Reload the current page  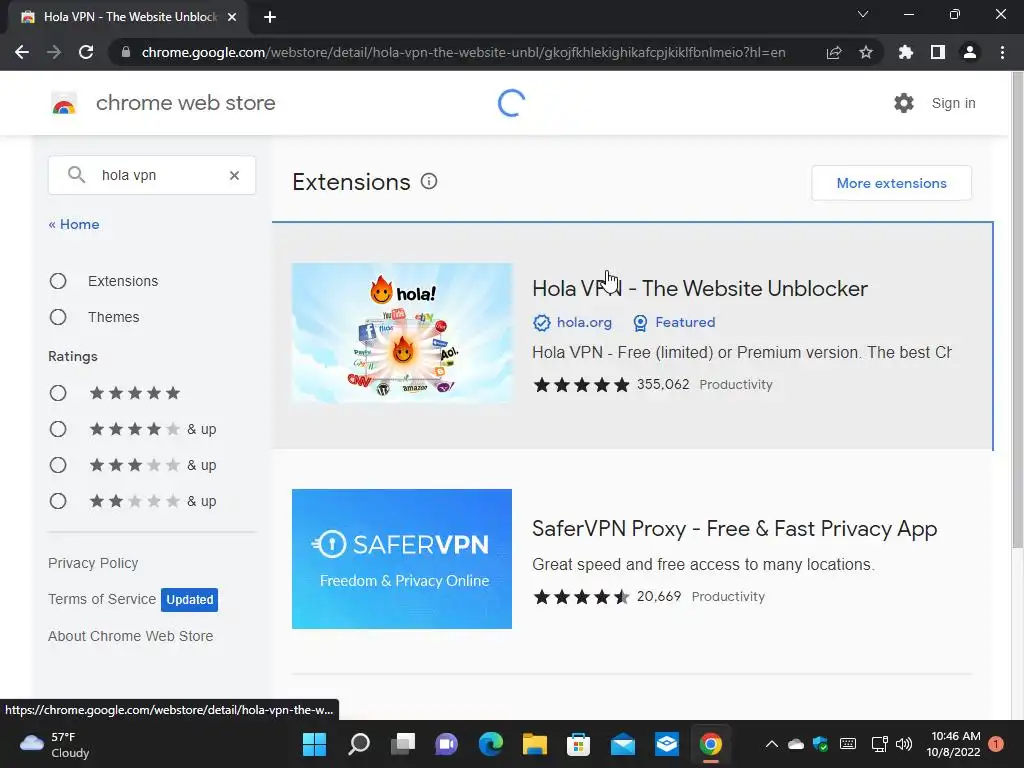click(x=86, y=52)
